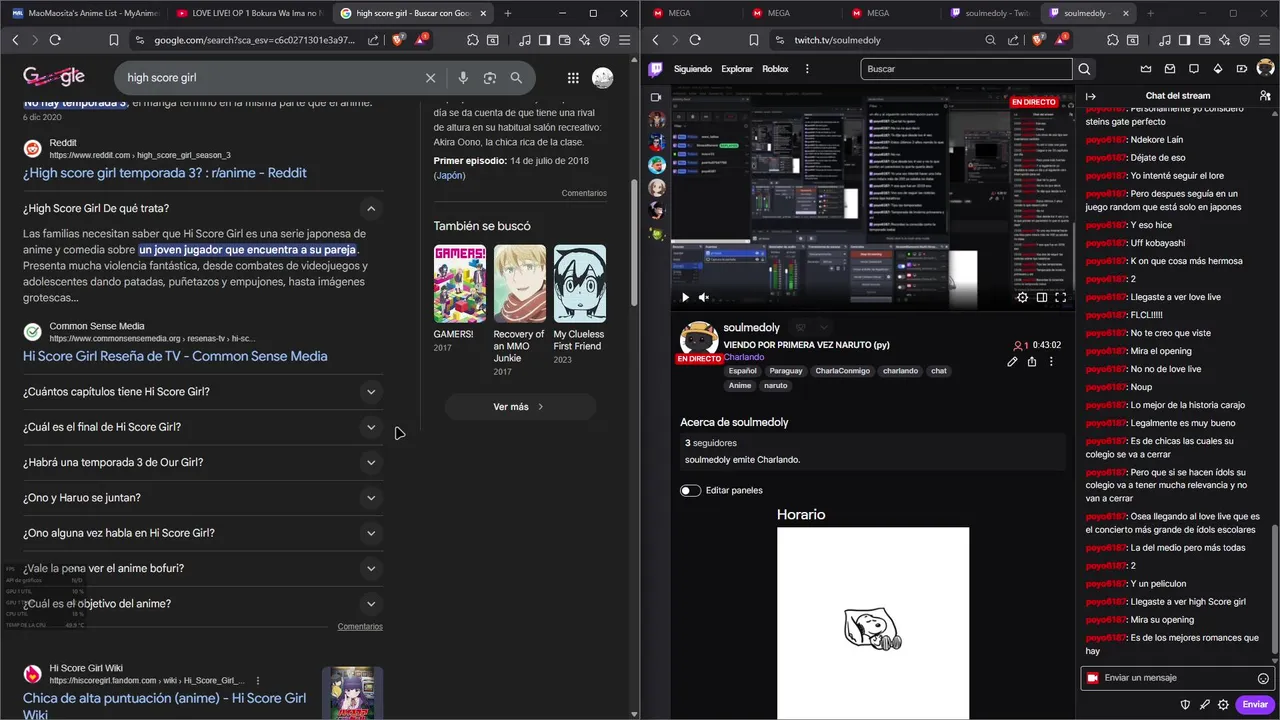The image size is (1280, 720).
Task: Open the Google apps grid
Action: pos(573,78)
